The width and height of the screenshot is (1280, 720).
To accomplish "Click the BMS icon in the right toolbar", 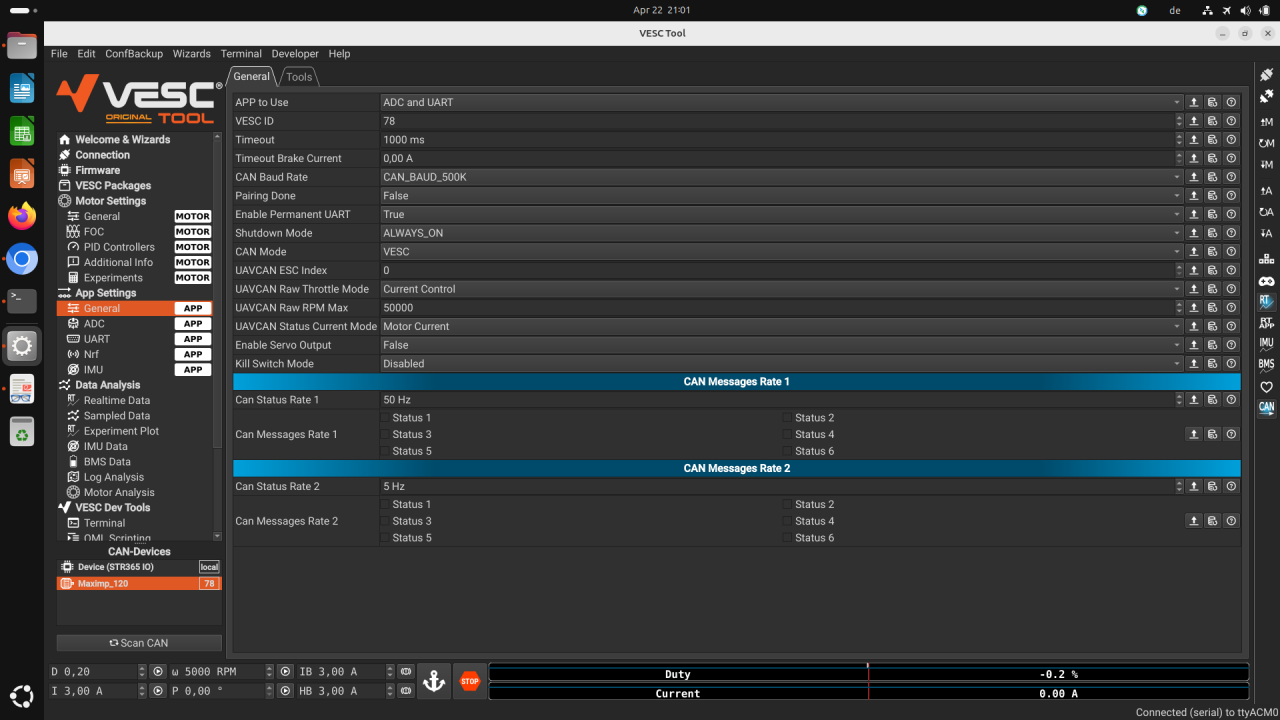I will 1266,366.
